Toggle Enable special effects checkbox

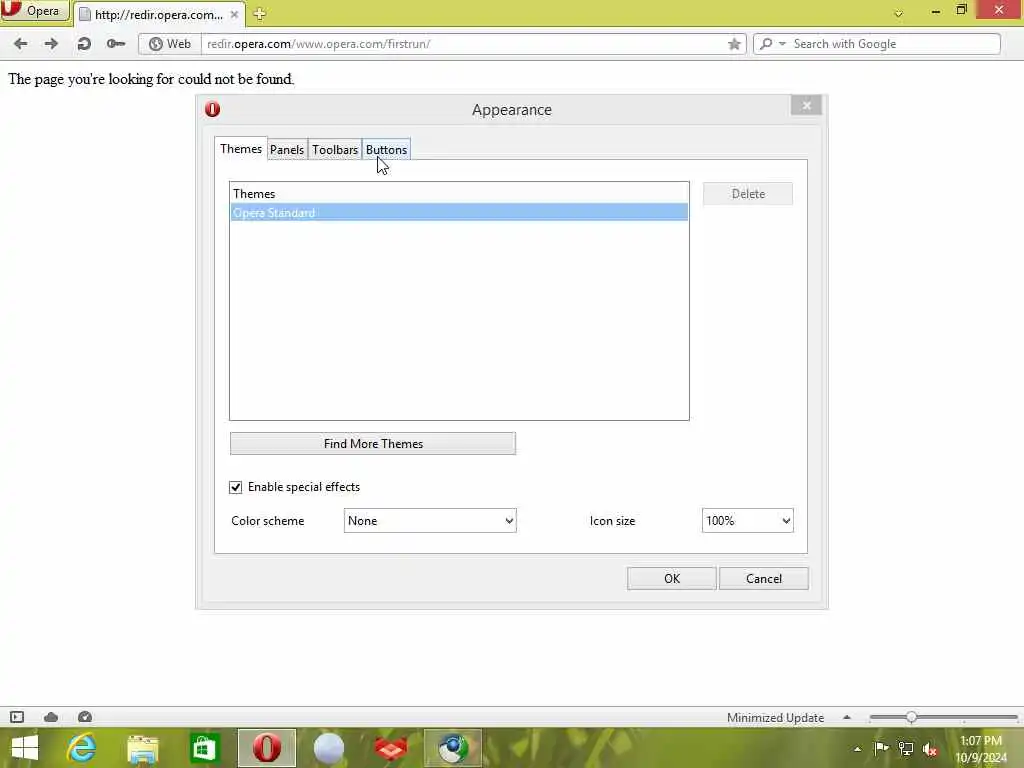click(236, 487)
